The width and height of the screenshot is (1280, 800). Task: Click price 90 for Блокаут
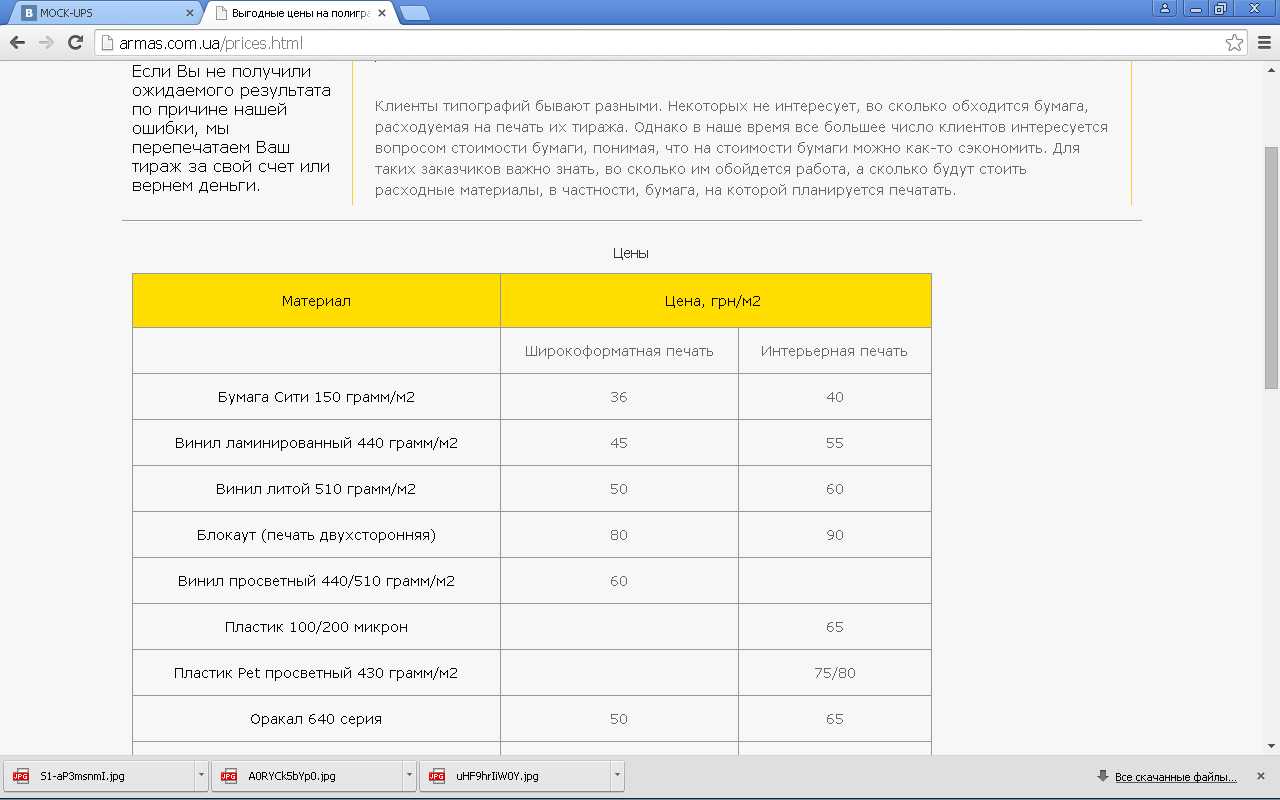835,535
